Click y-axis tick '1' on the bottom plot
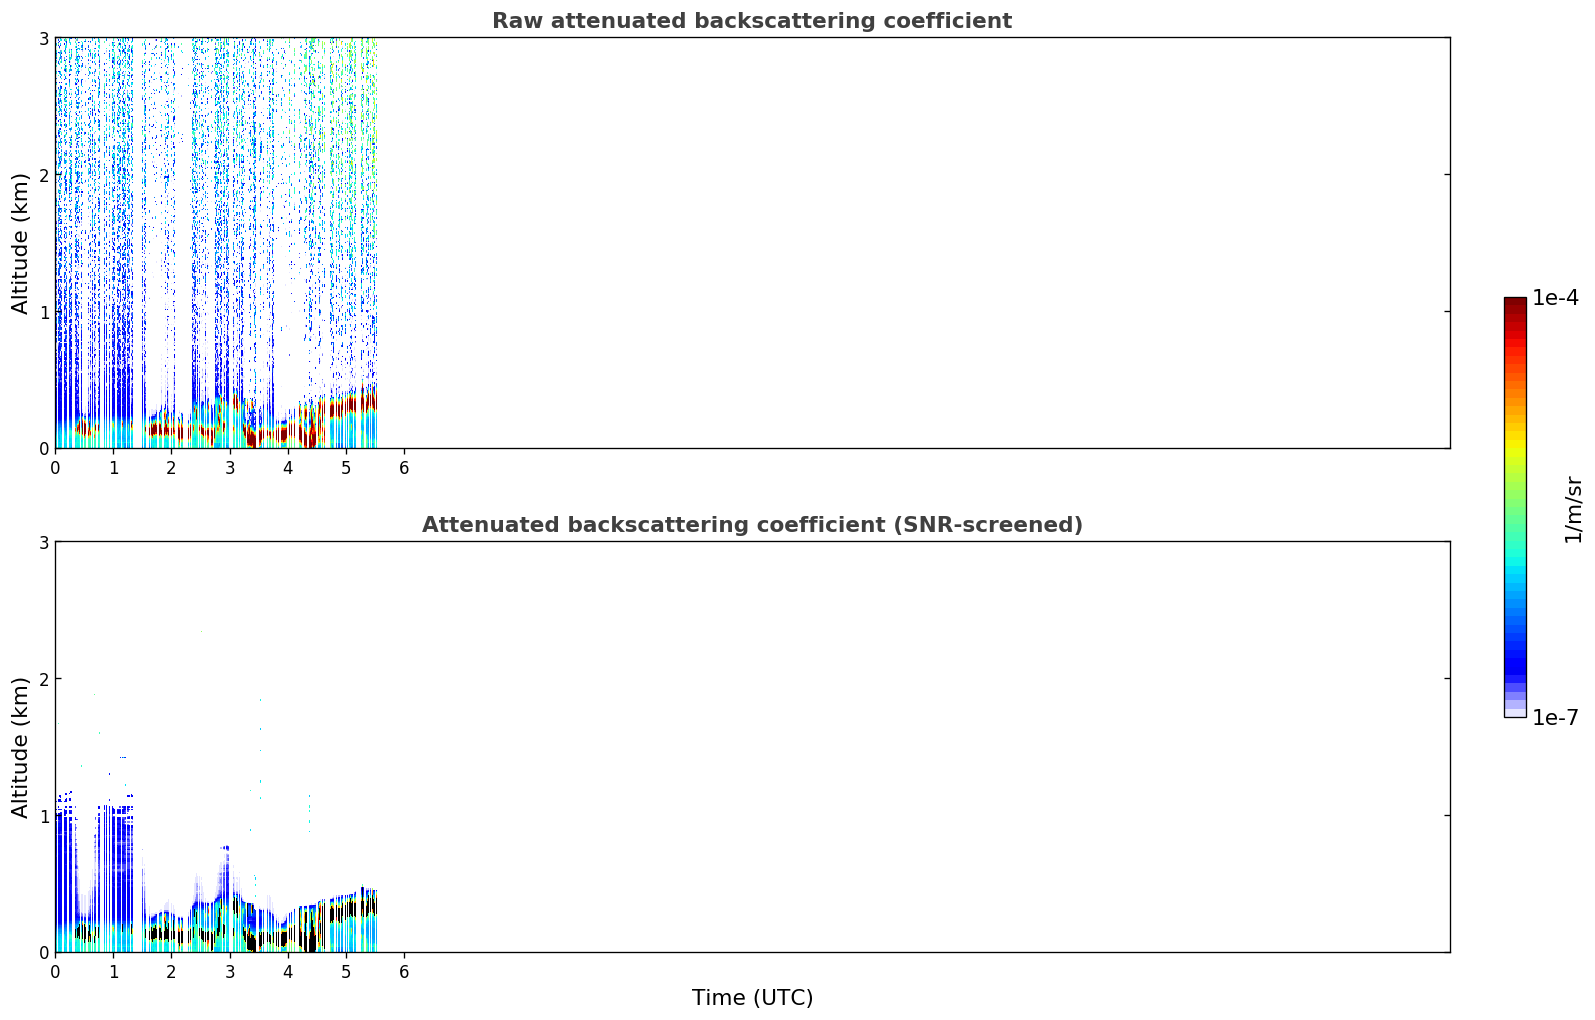This screenshot has width=1595, height=1020. point(43,816)
